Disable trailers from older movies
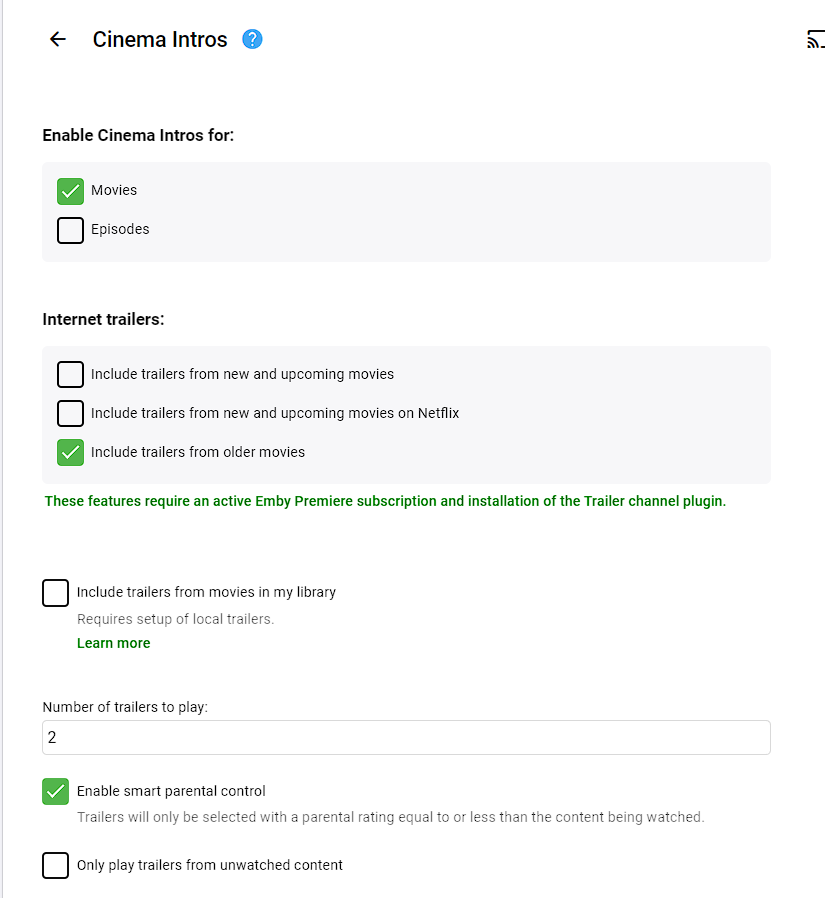Viewport: 825px width, 898px height. [x=70, y=452]
